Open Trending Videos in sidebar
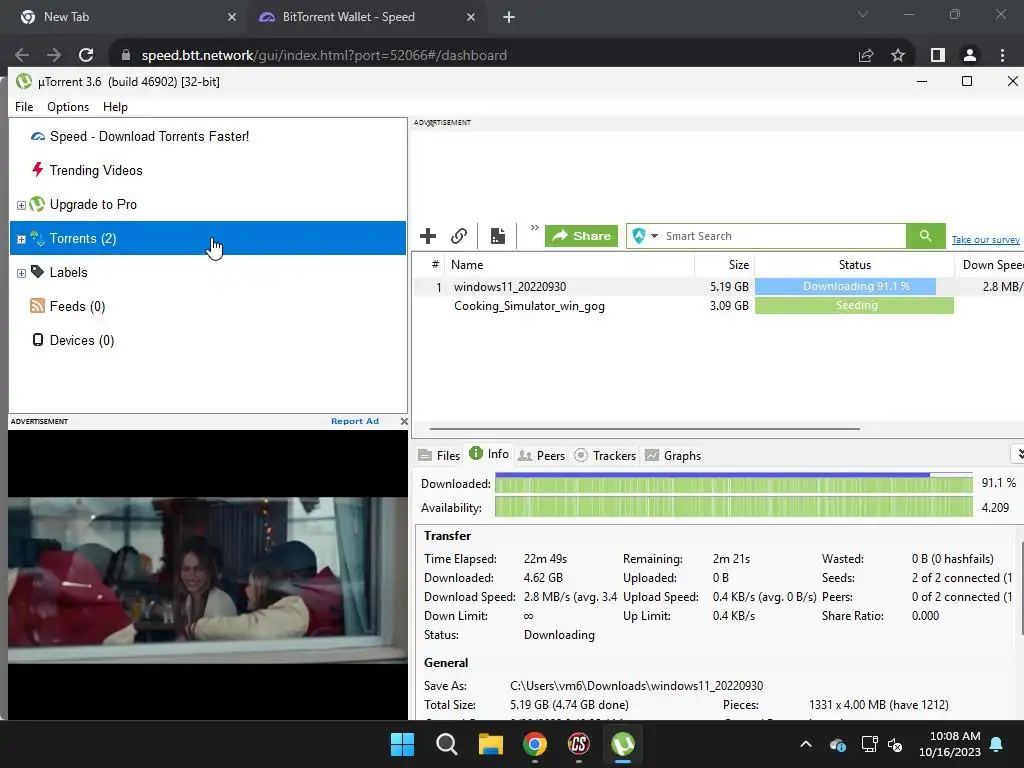Screen dimensions: 1024x768 click(x=95, y=170)
